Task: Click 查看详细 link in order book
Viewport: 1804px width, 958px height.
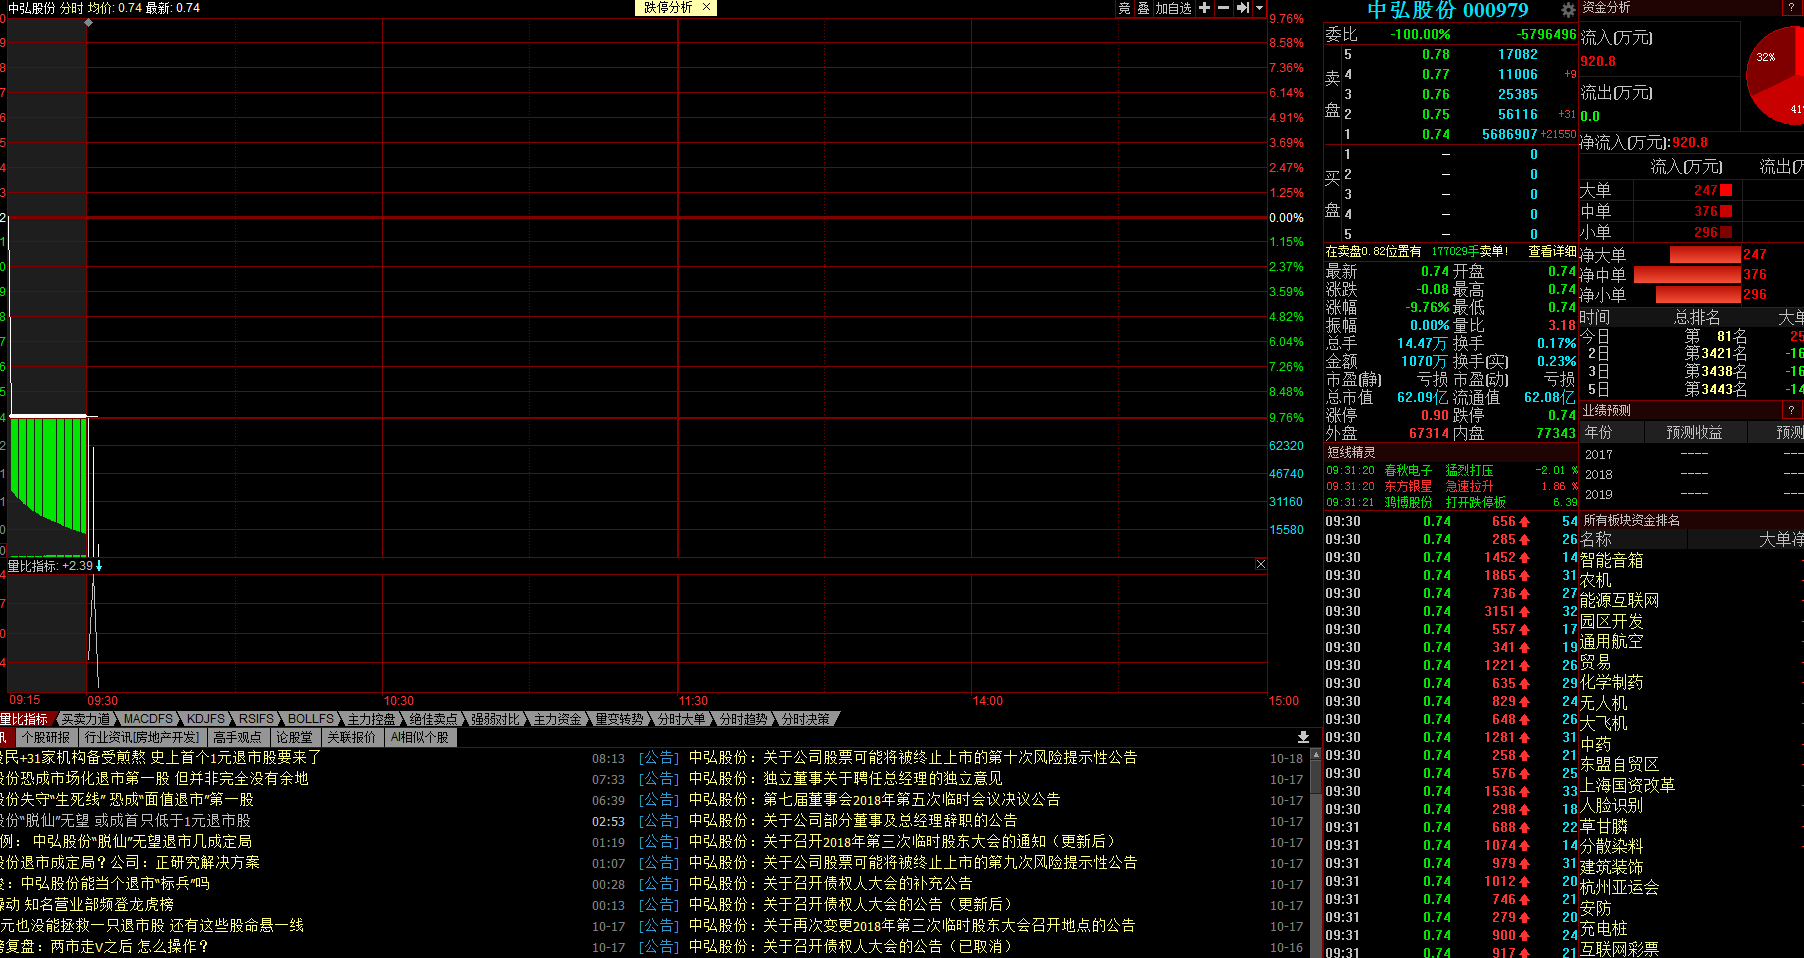Action: point(1551,252)
